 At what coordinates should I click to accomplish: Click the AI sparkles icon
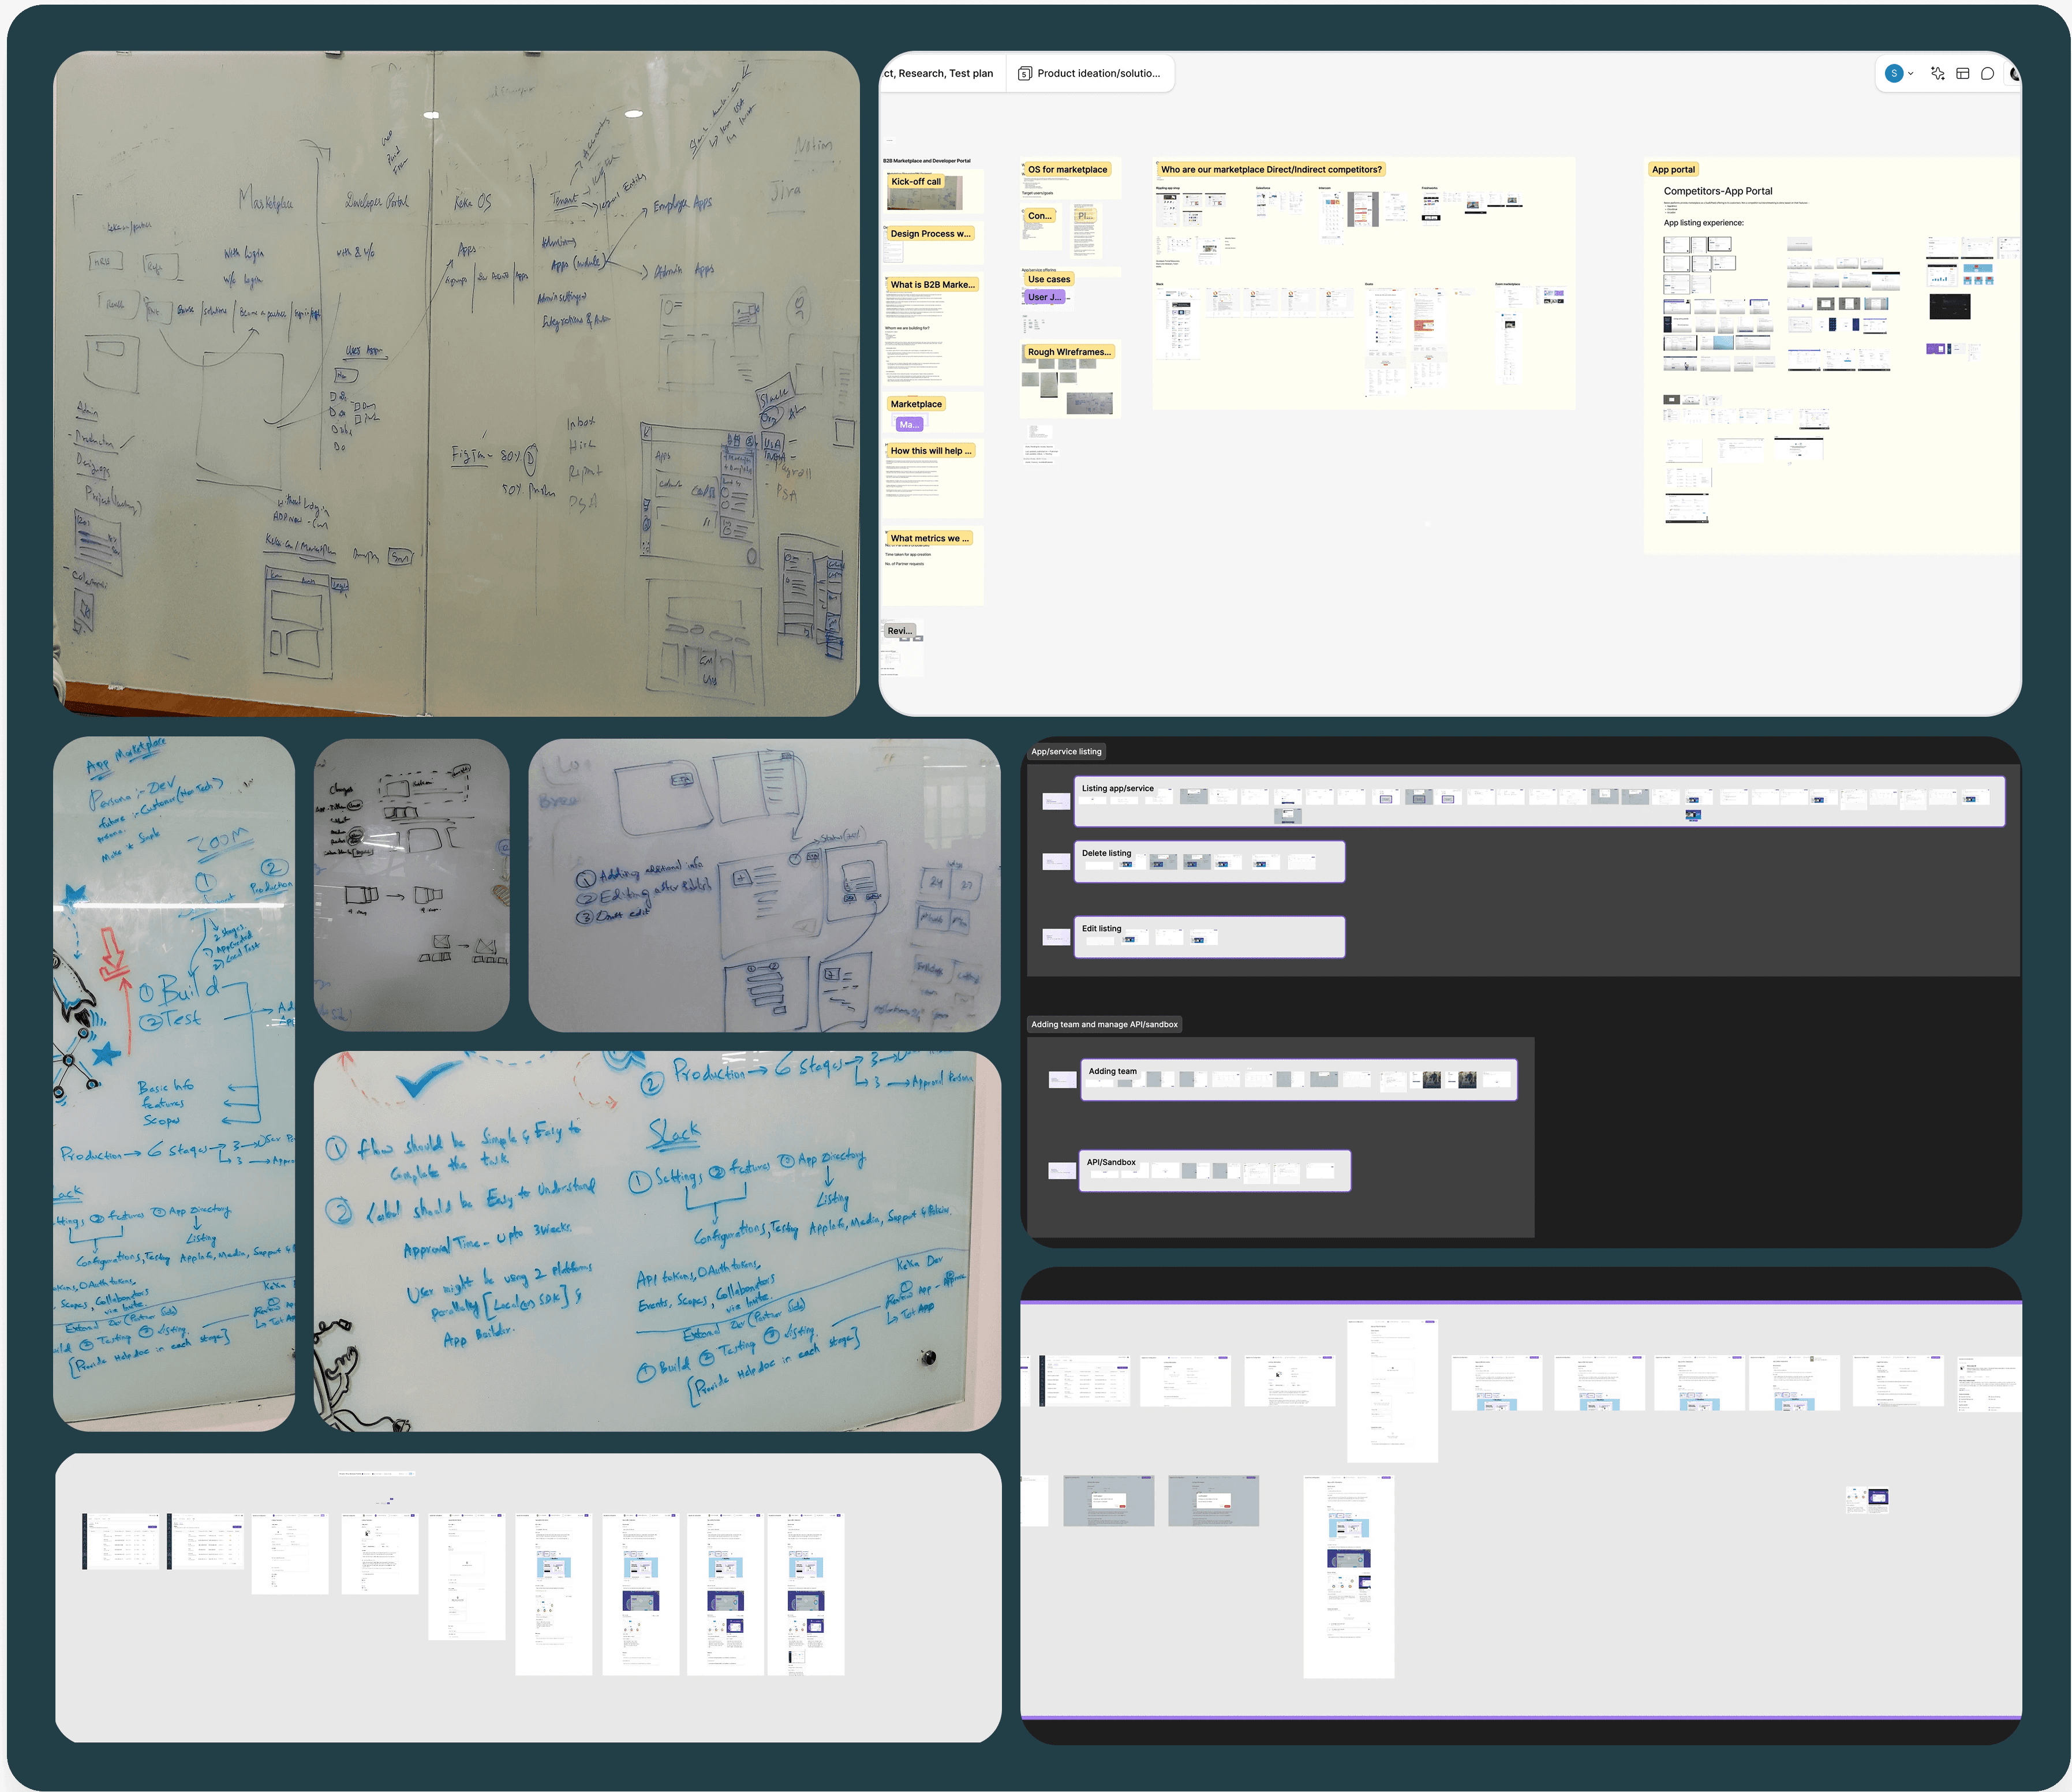1937,74
